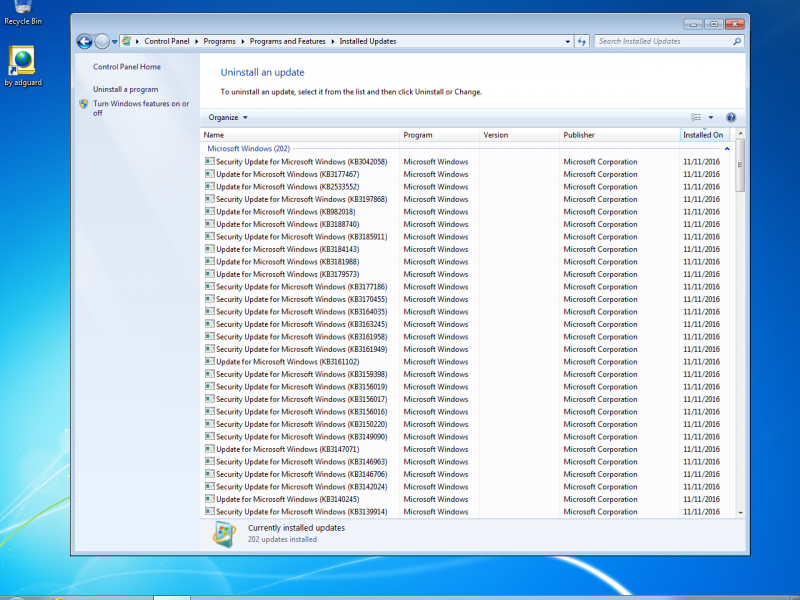
Task: Expand arrow after Control Panel breadcrumb
Action: (196, 41)
